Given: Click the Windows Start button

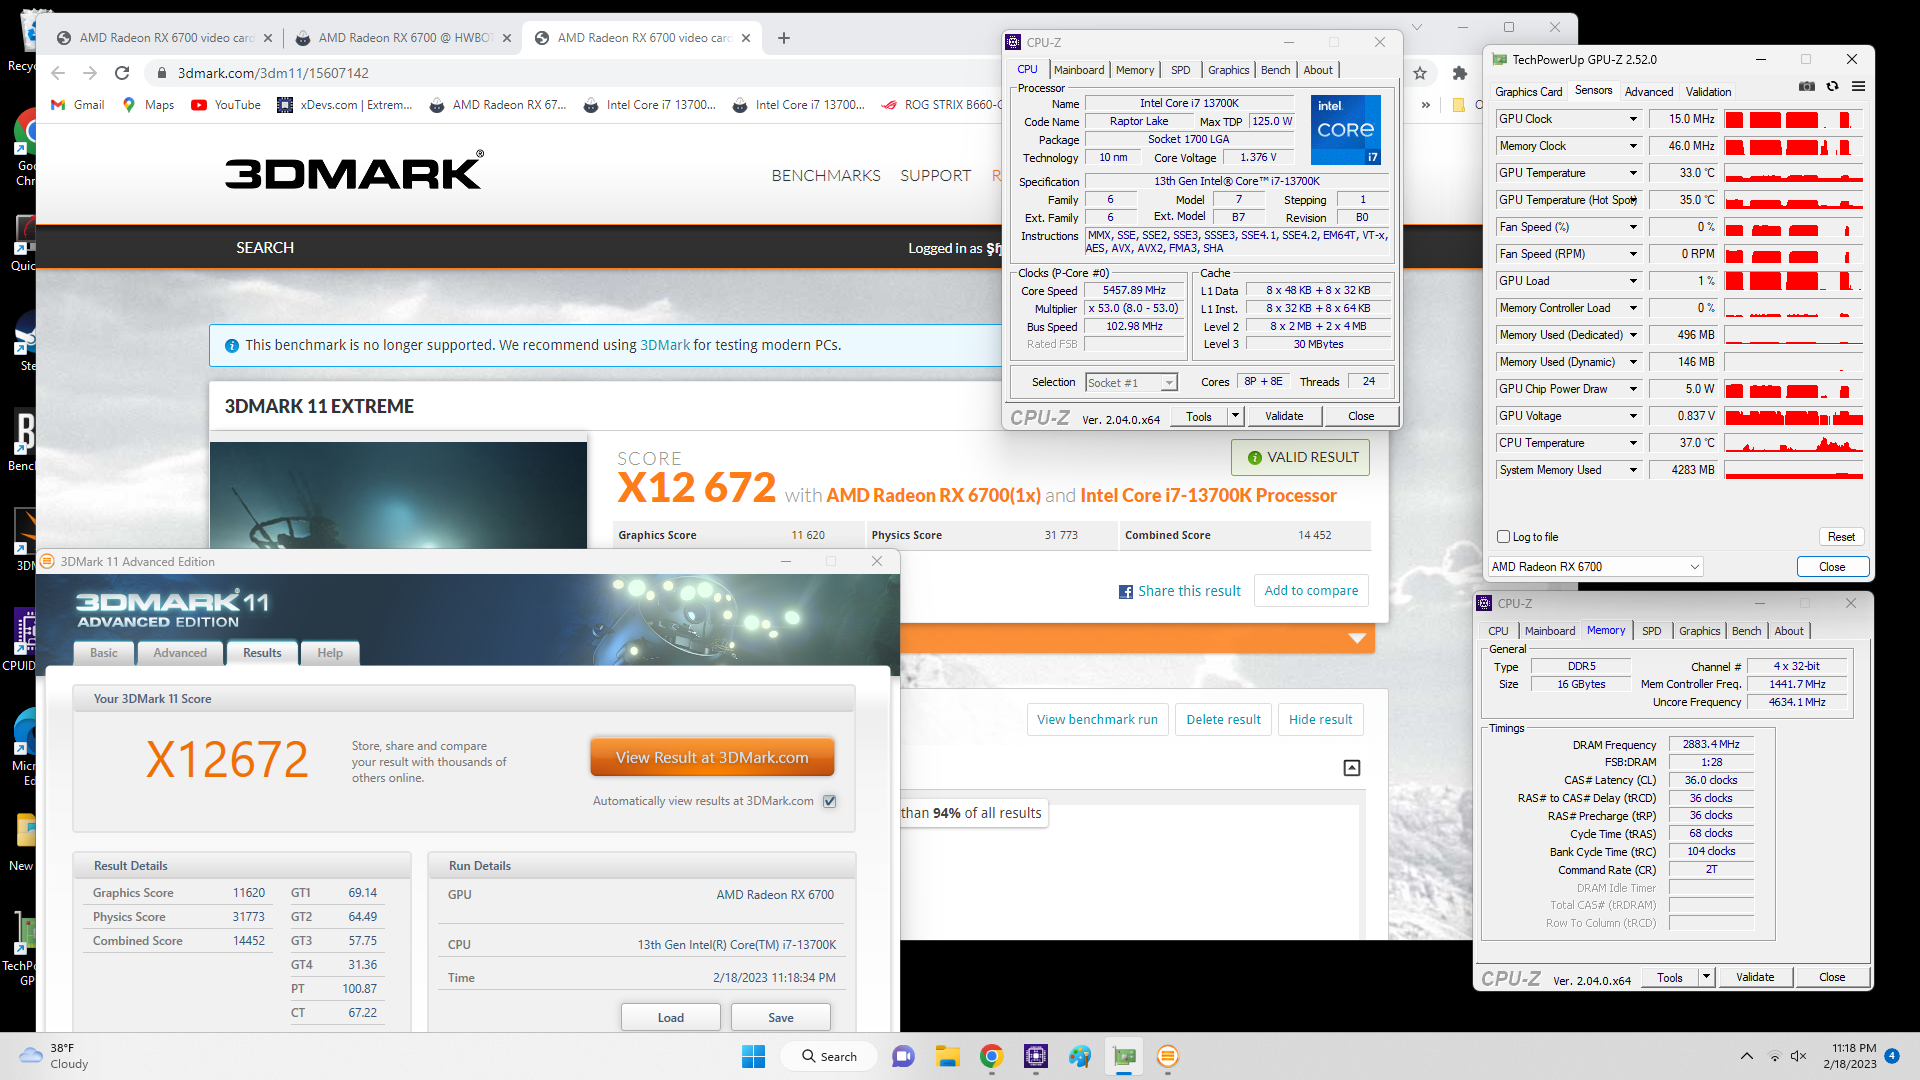Looking at the screenshot, I should click(x=753, y=1056).
